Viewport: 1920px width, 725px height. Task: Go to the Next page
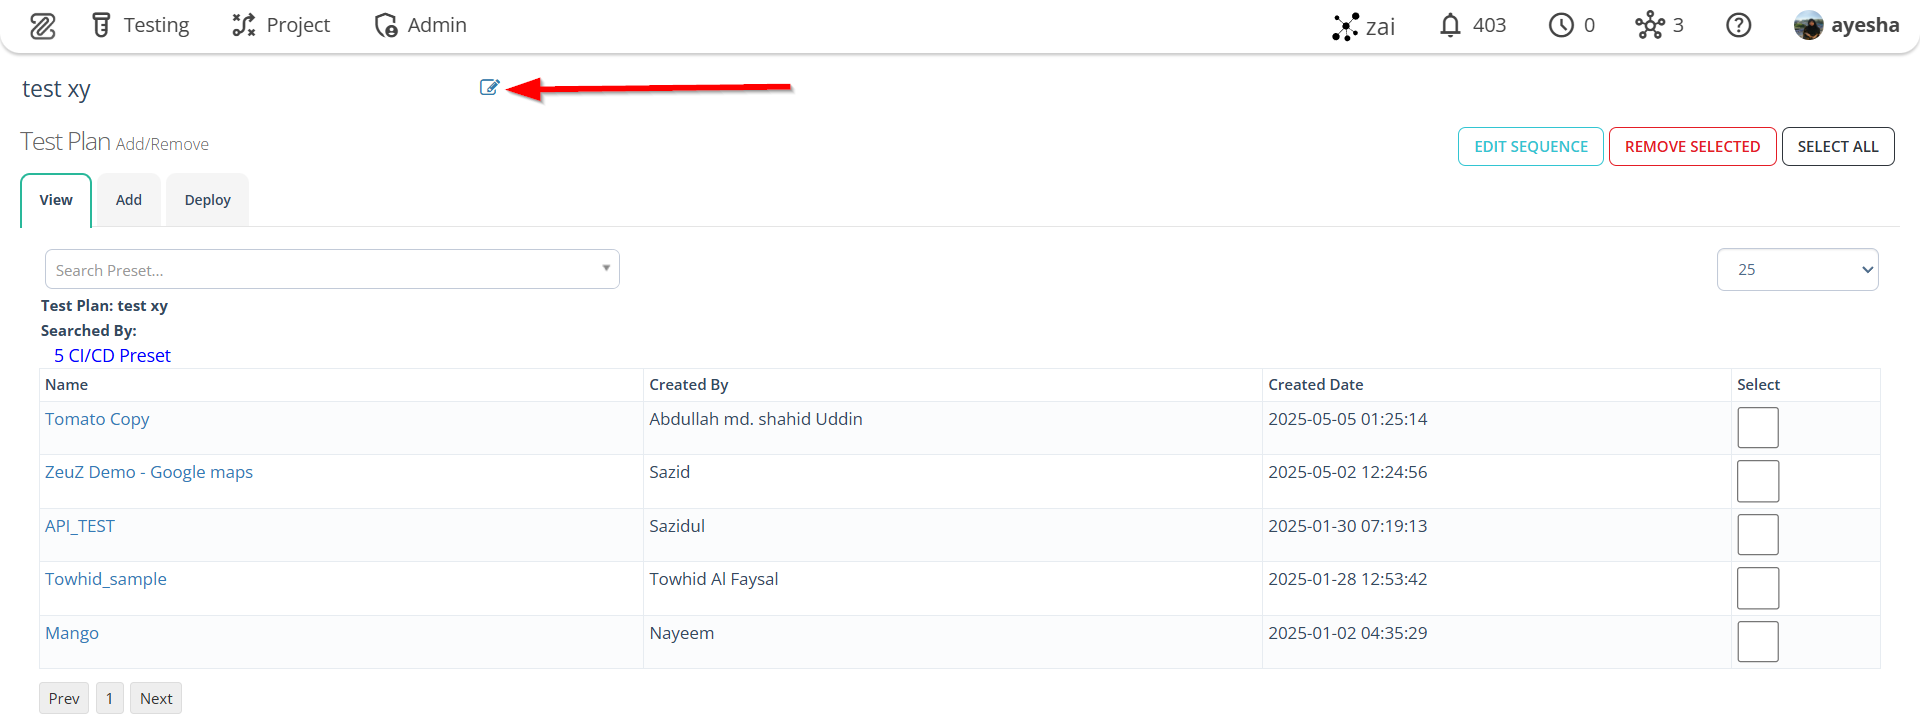click(156, 698)
